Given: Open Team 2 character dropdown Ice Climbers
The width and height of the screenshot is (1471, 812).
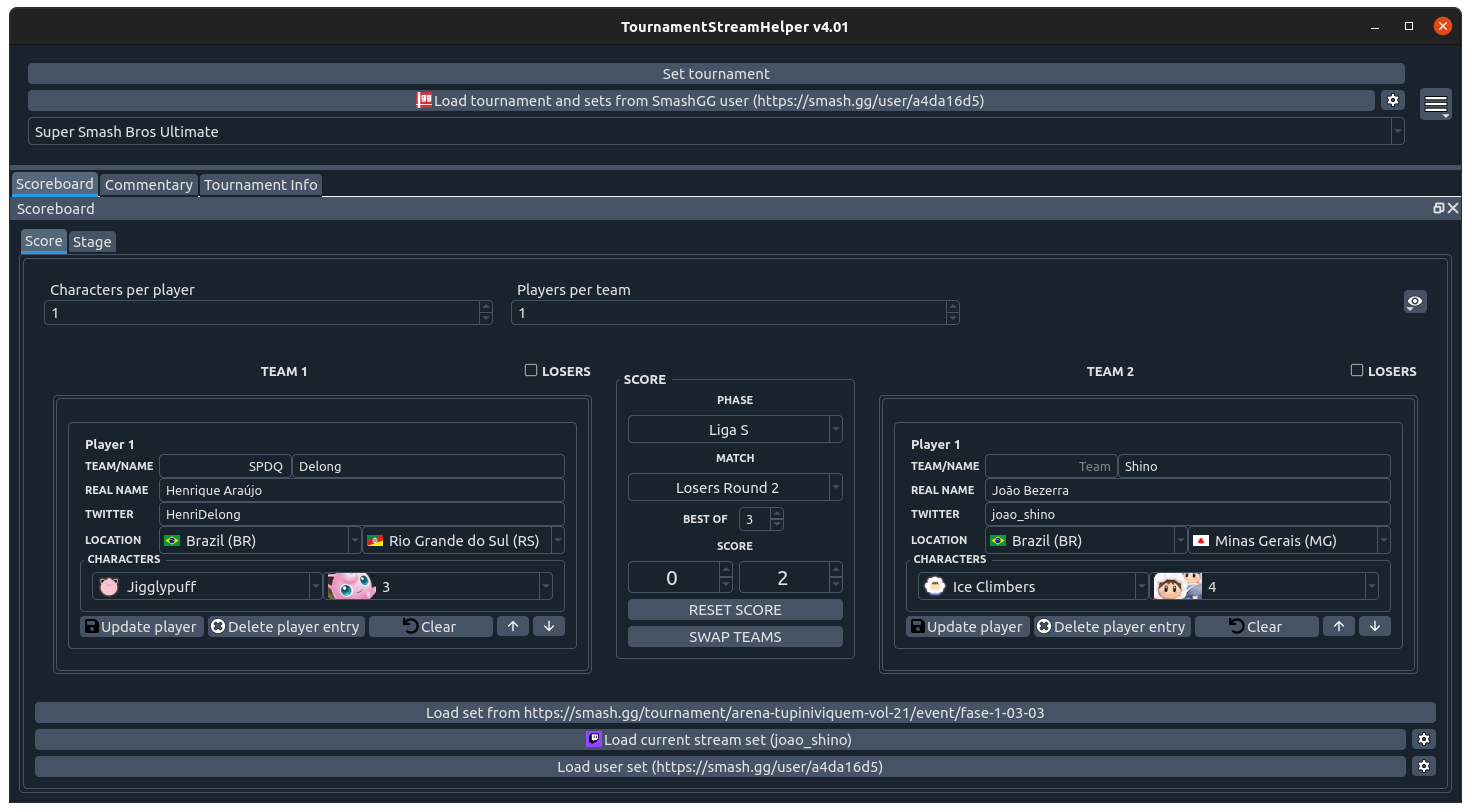Looking at the screenshot, I should click(1033, 586).
